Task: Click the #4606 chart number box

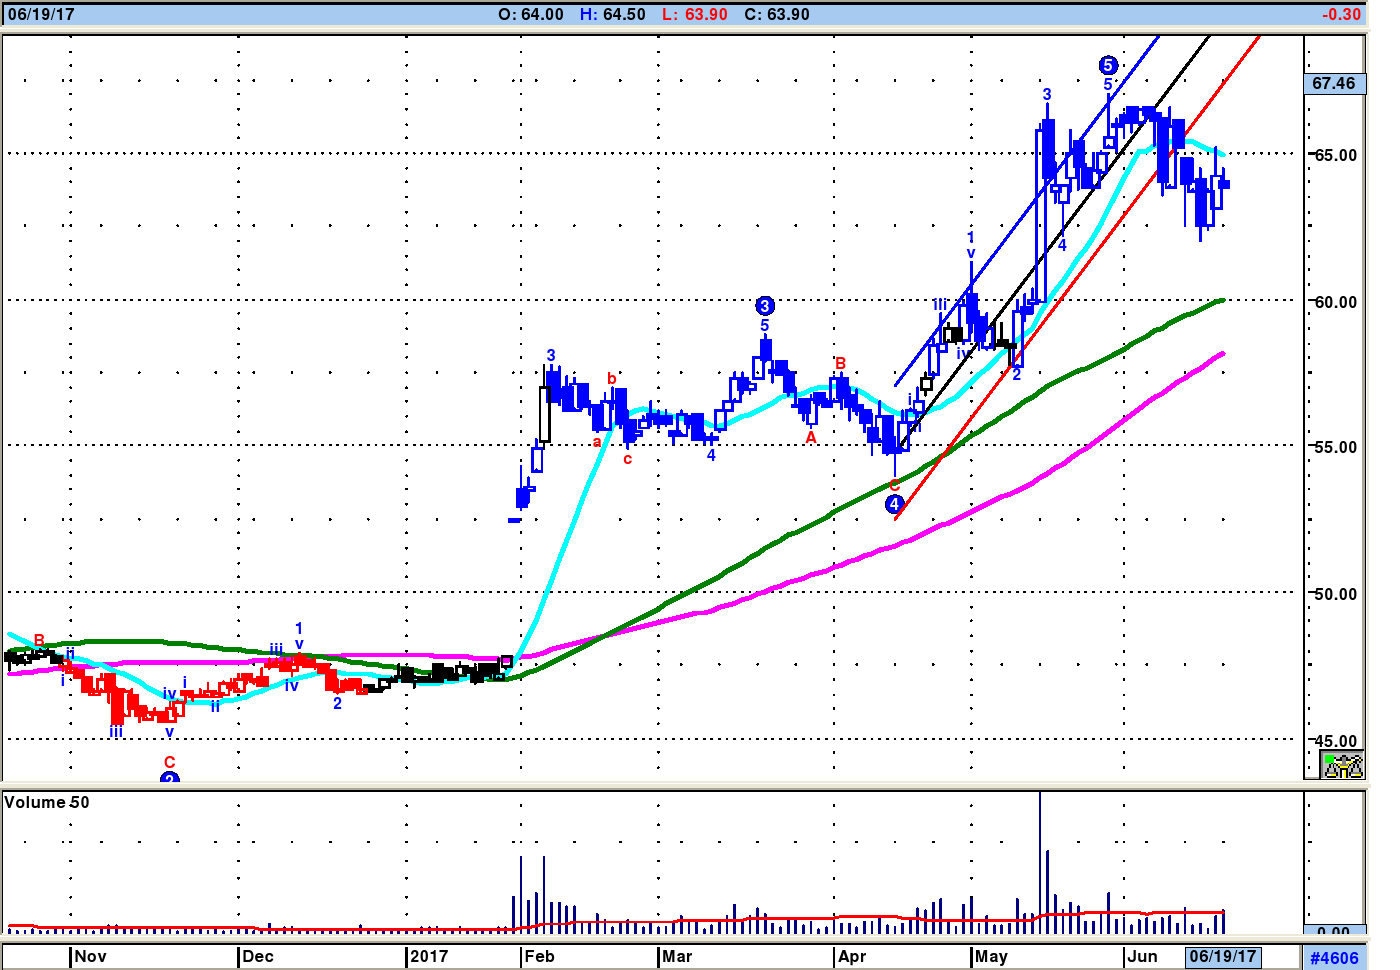Action: point(1335,958)
